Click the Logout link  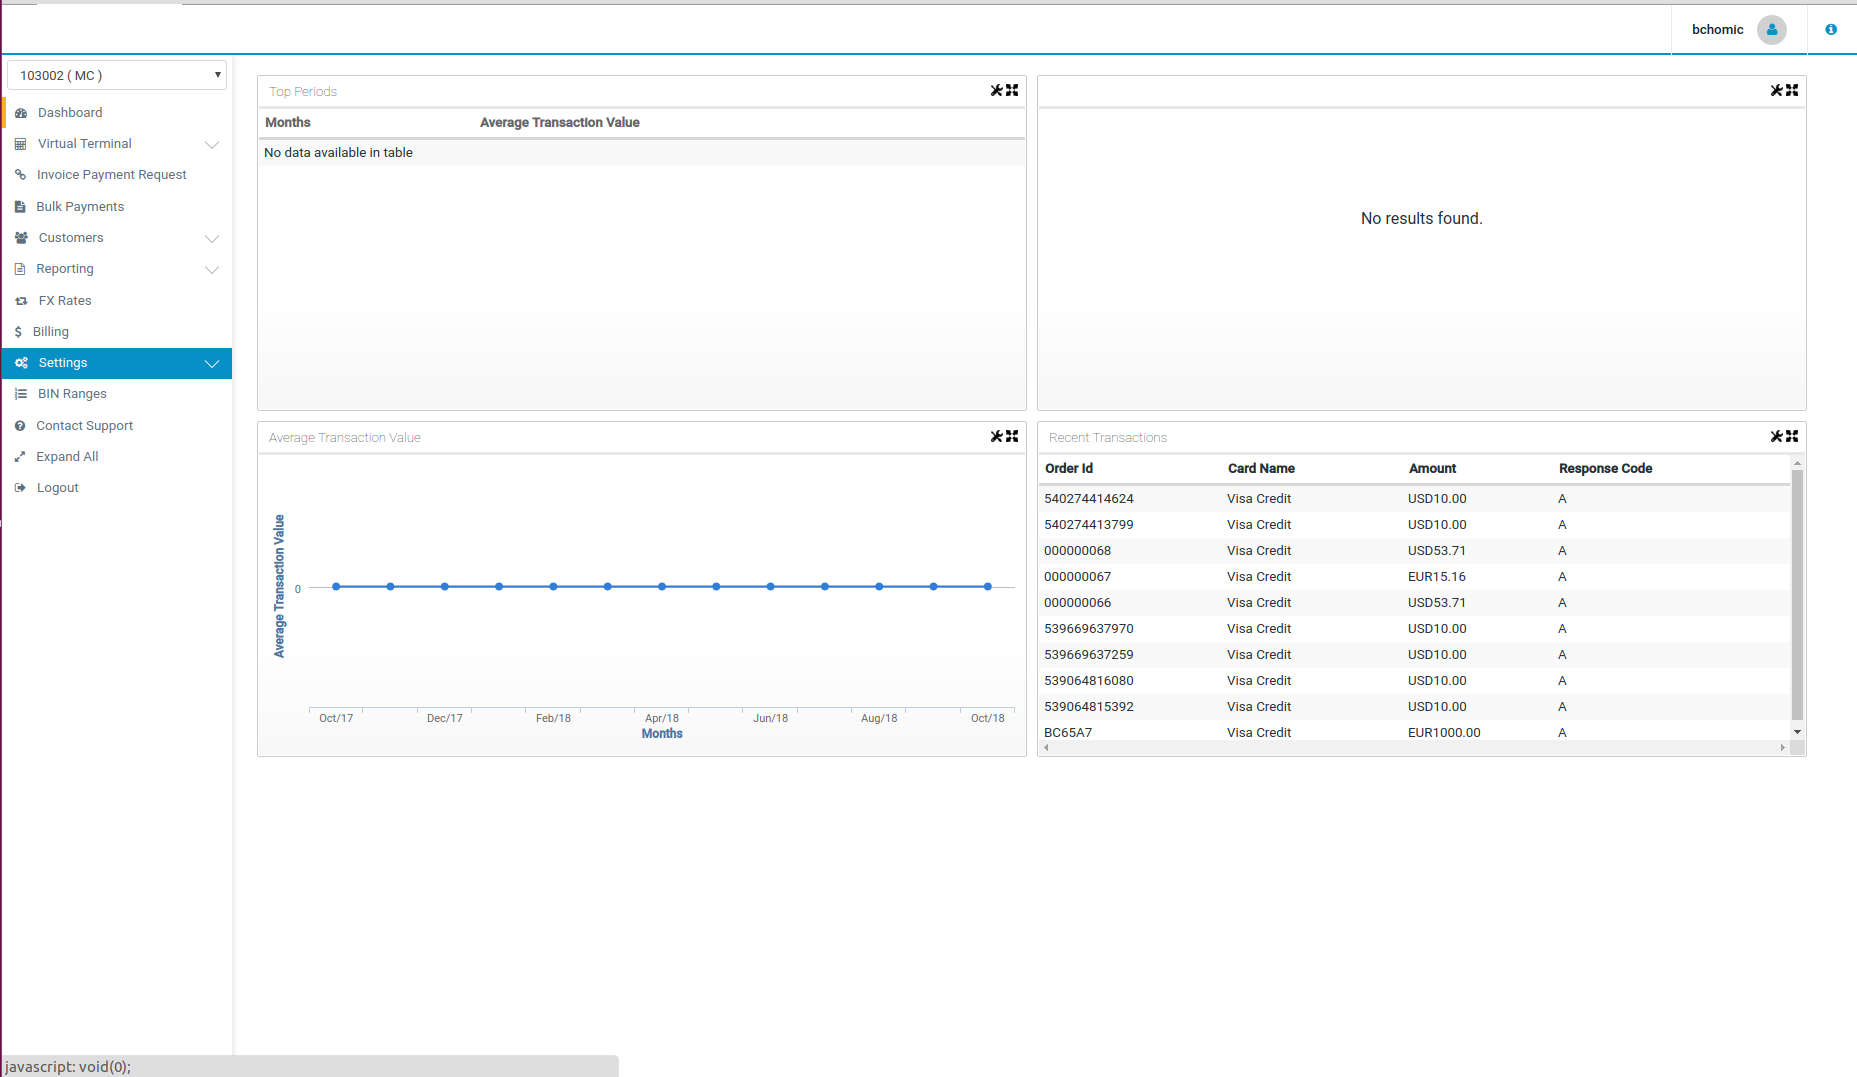pos(57,488)
